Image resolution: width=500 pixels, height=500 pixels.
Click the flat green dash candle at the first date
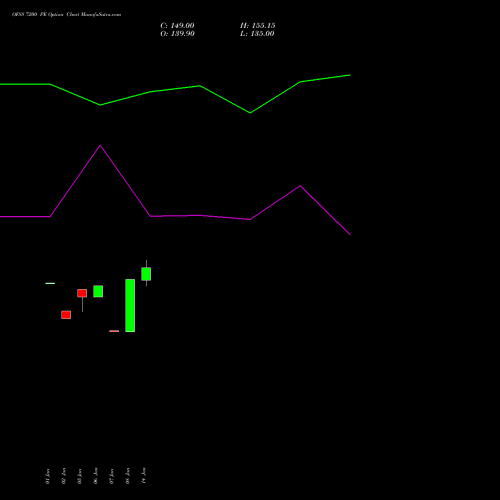tap(50, 283)
